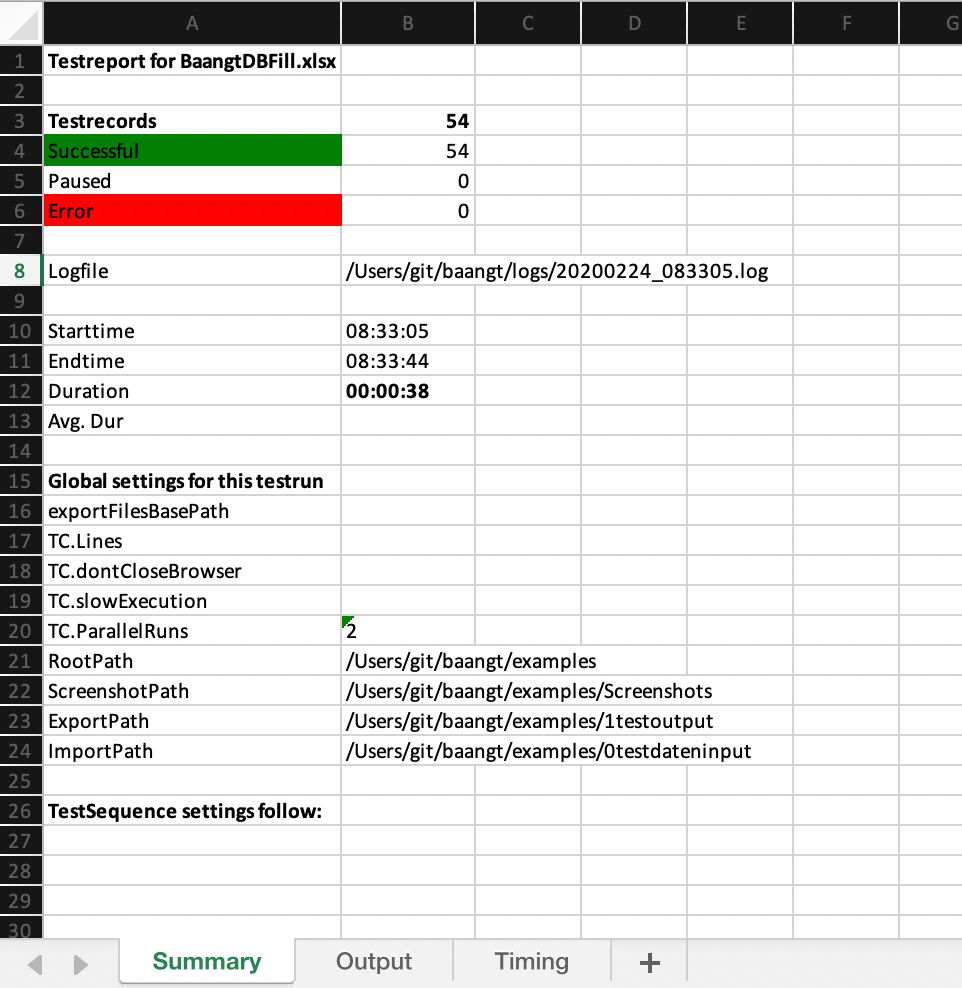Click the 'Logfile' label cell
The height and width of the screenshot is (988, 962).
(x=192, y=271)
